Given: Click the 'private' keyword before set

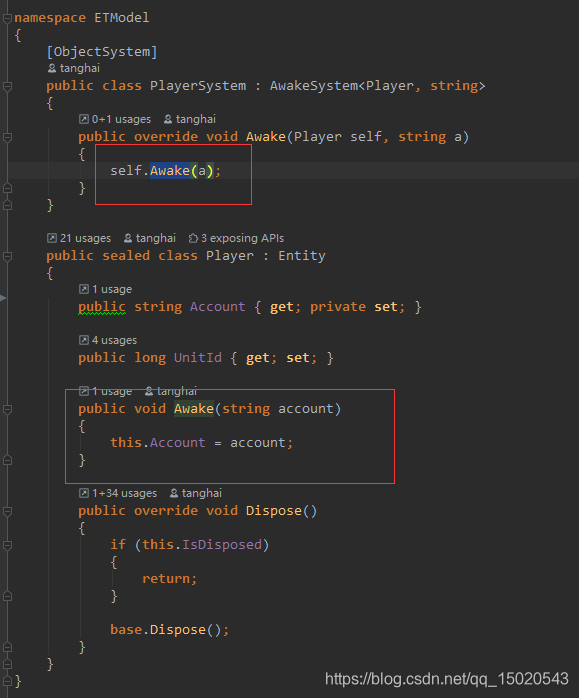Looking at the screenshot, I should point(338,307).
